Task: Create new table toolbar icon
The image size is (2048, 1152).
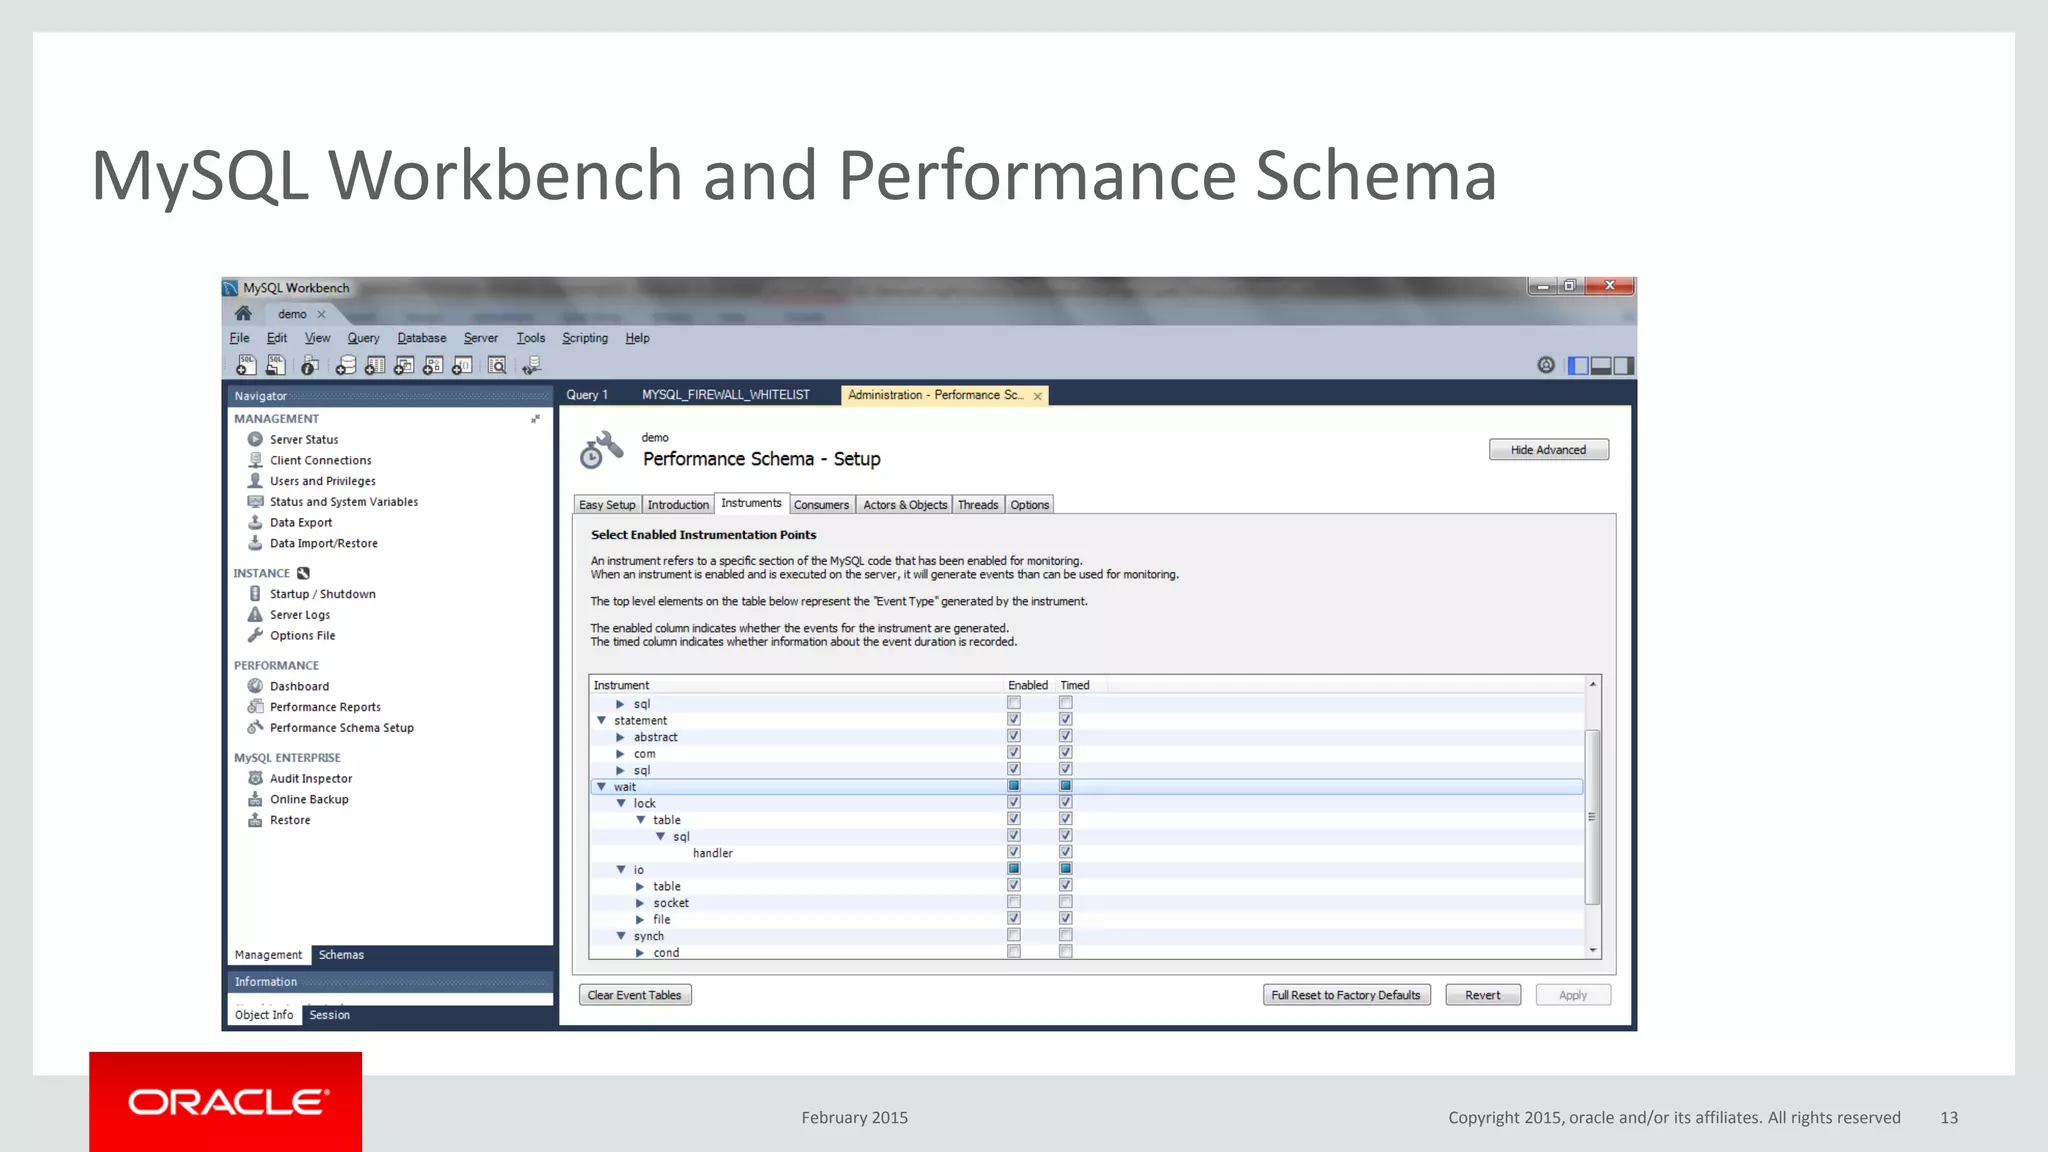Action: (374, 366)
